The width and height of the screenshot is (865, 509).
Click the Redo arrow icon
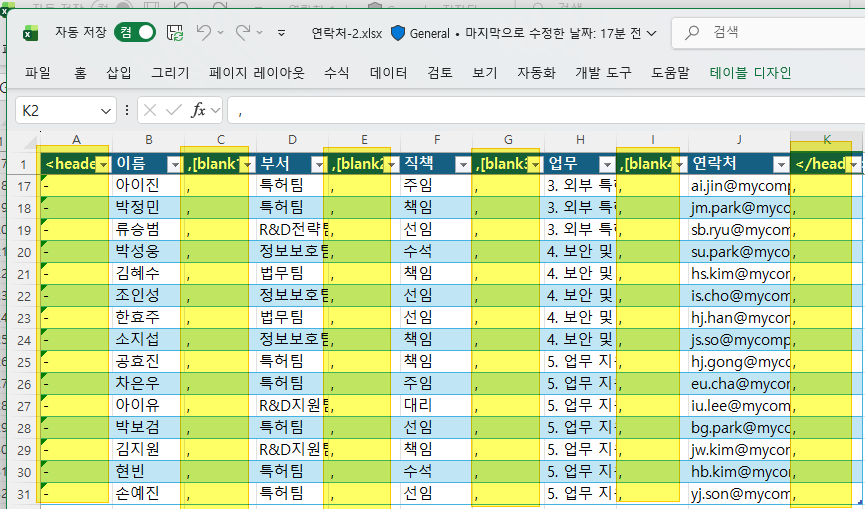[x=242, y=33]
